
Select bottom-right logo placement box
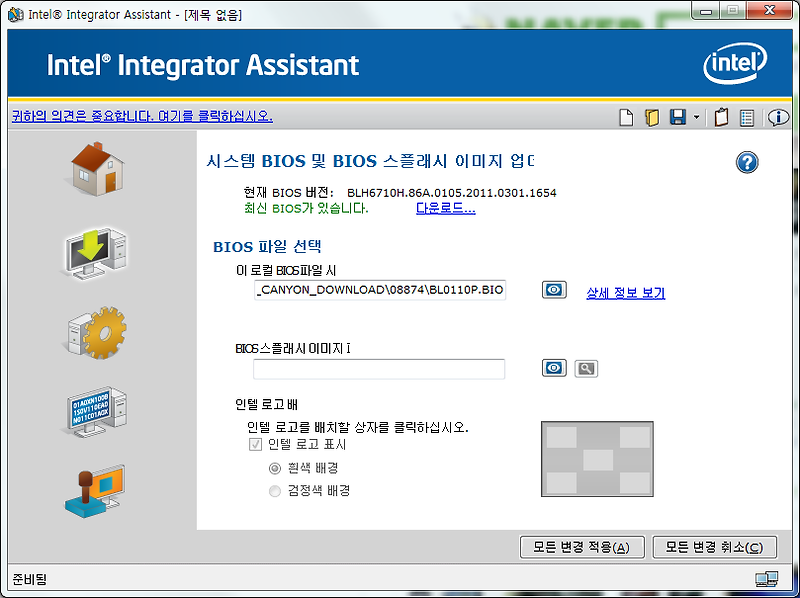(x=635, y=482)
